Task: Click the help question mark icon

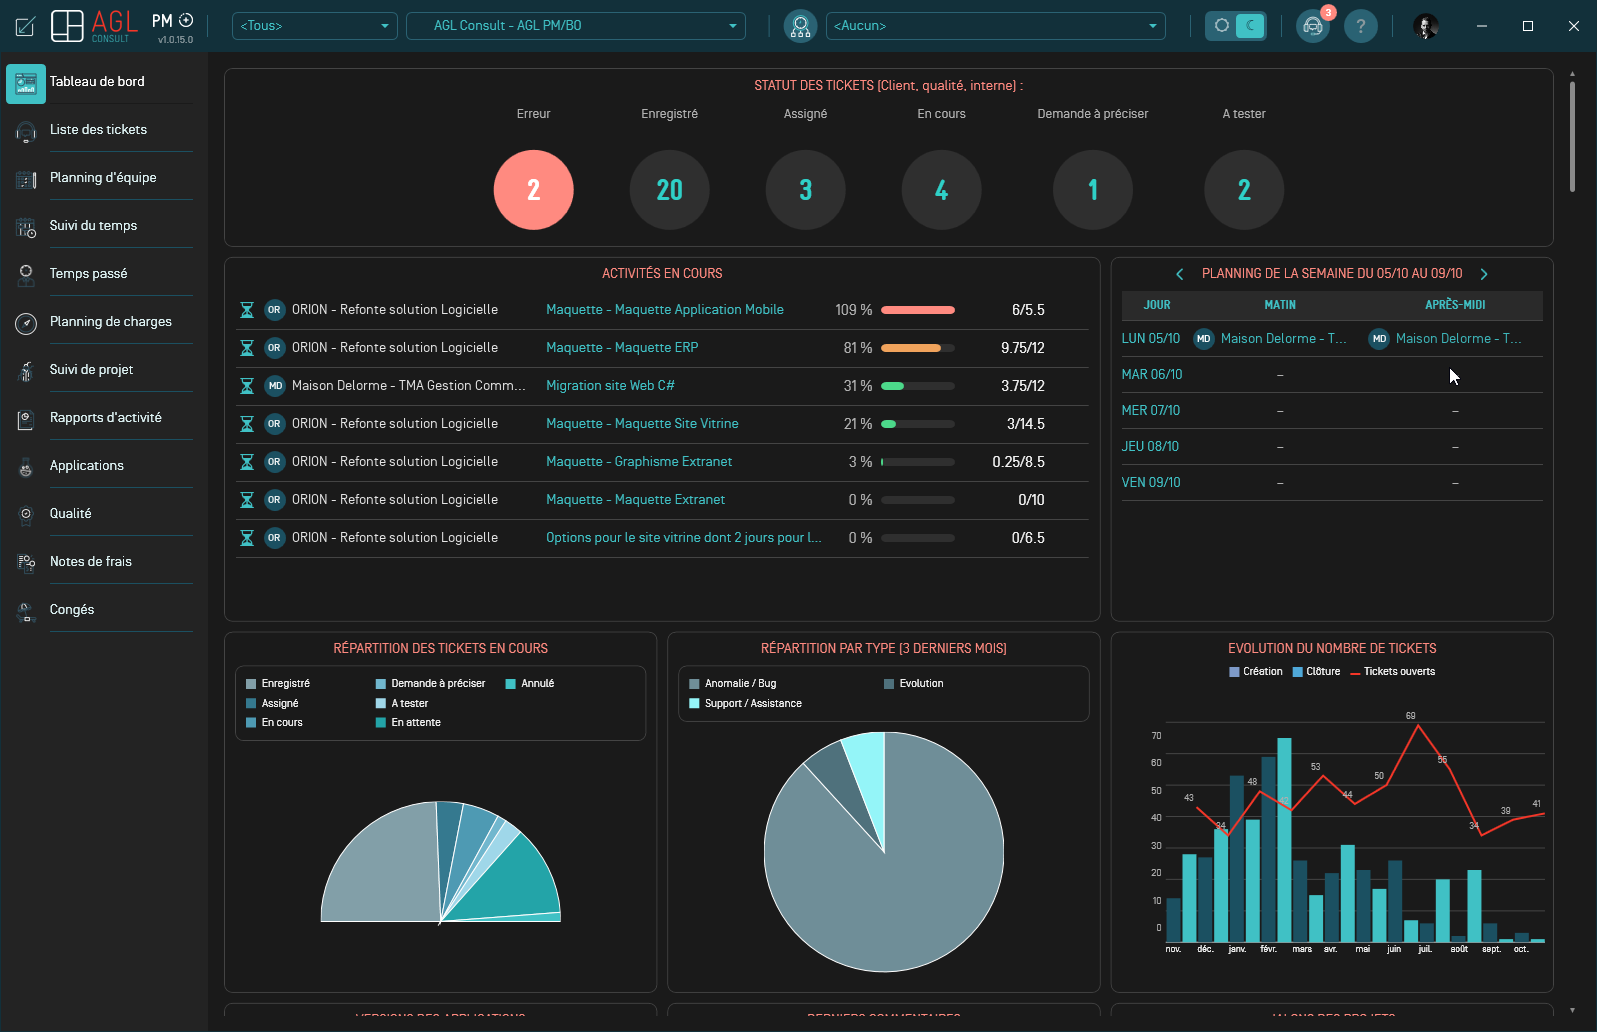Action: point(1360,26)
